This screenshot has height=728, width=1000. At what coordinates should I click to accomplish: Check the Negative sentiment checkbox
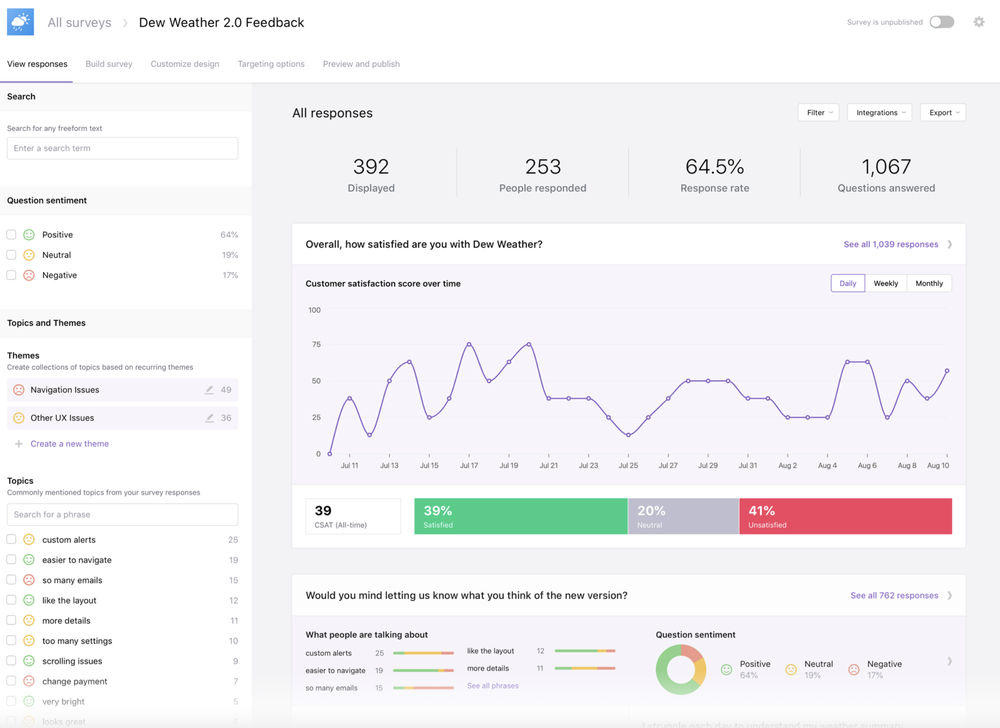tap(11, 275)
